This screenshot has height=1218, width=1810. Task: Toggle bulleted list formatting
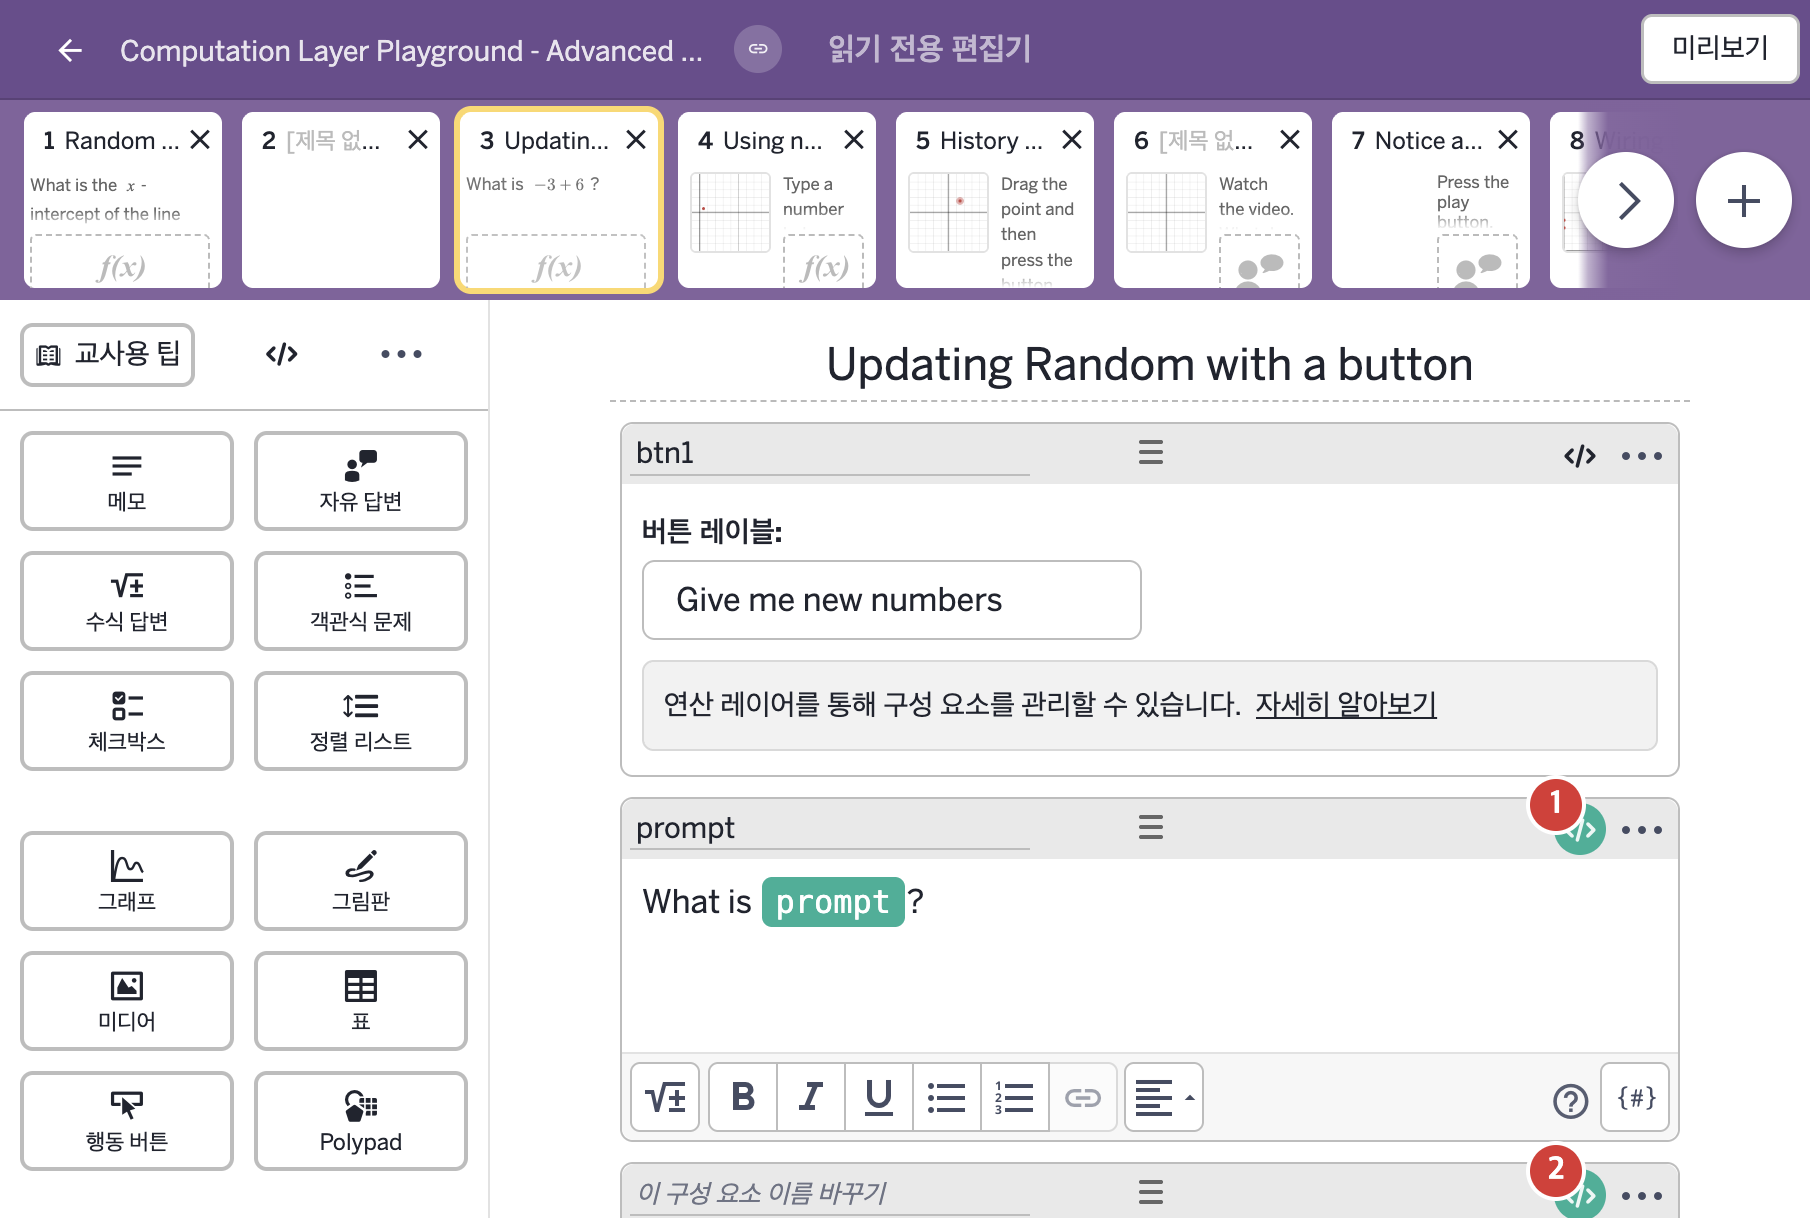[x=947, y=1097]
